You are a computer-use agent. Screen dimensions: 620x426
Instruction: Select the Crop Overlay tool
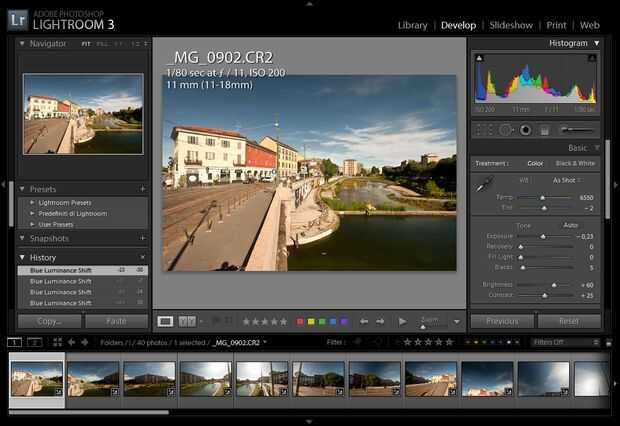tap(484, 130)
